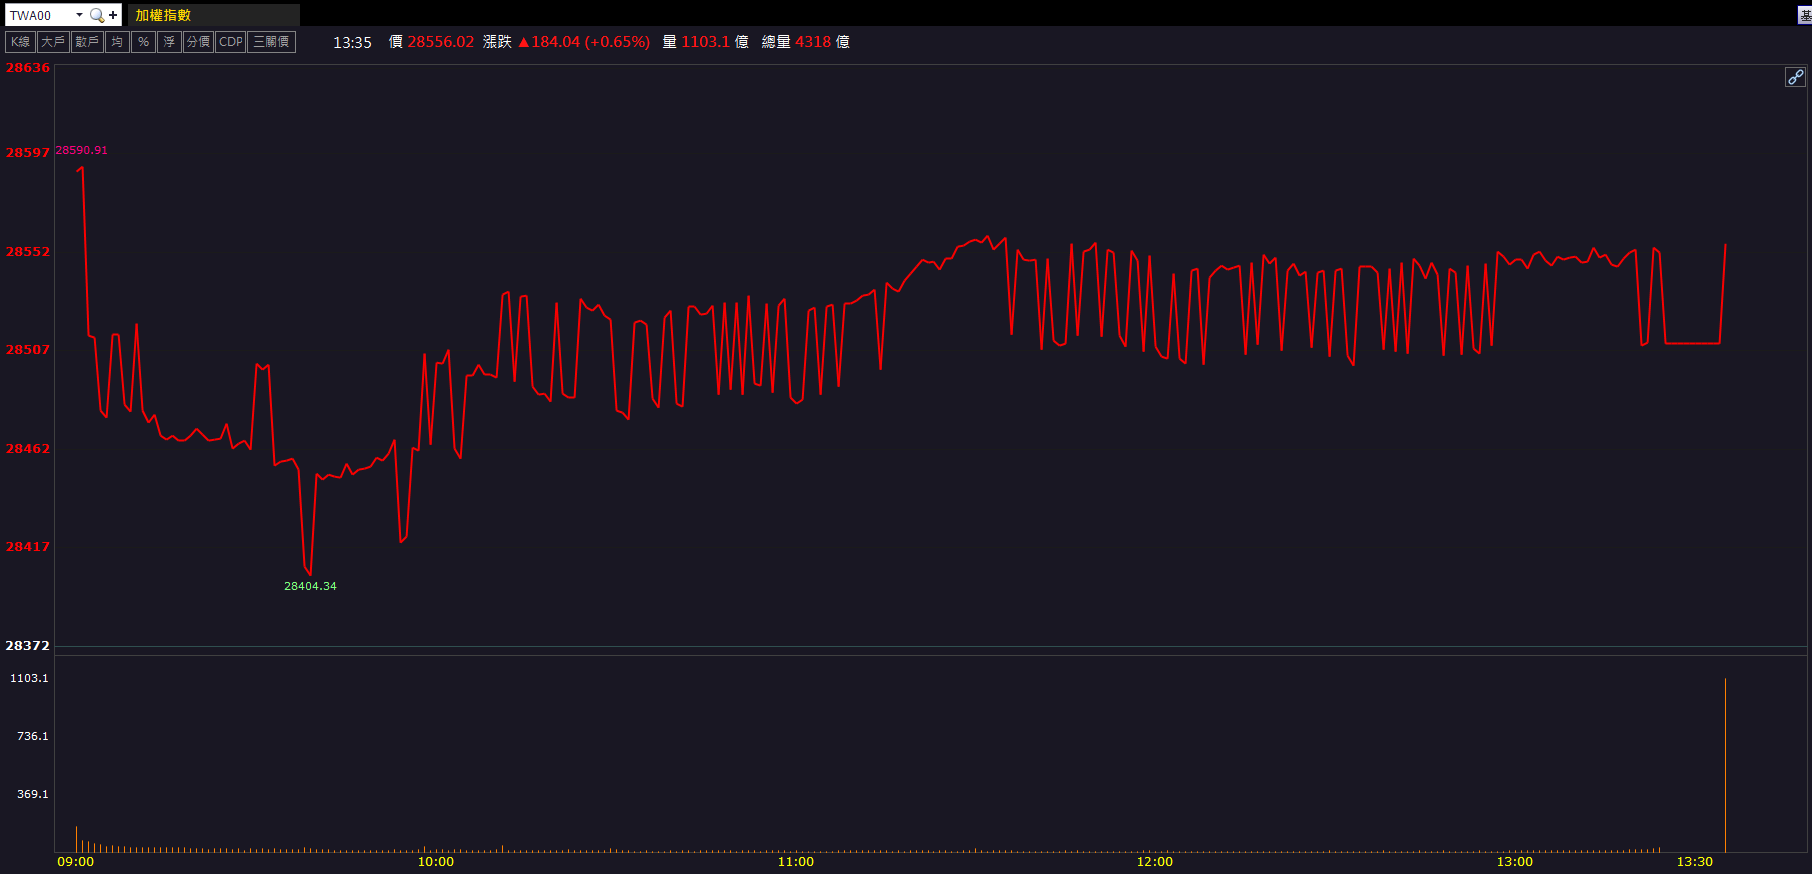This screenshot has width=1812, height=874.
Task: Toggle the 散戶 indicator button
Action: [87, 42]
